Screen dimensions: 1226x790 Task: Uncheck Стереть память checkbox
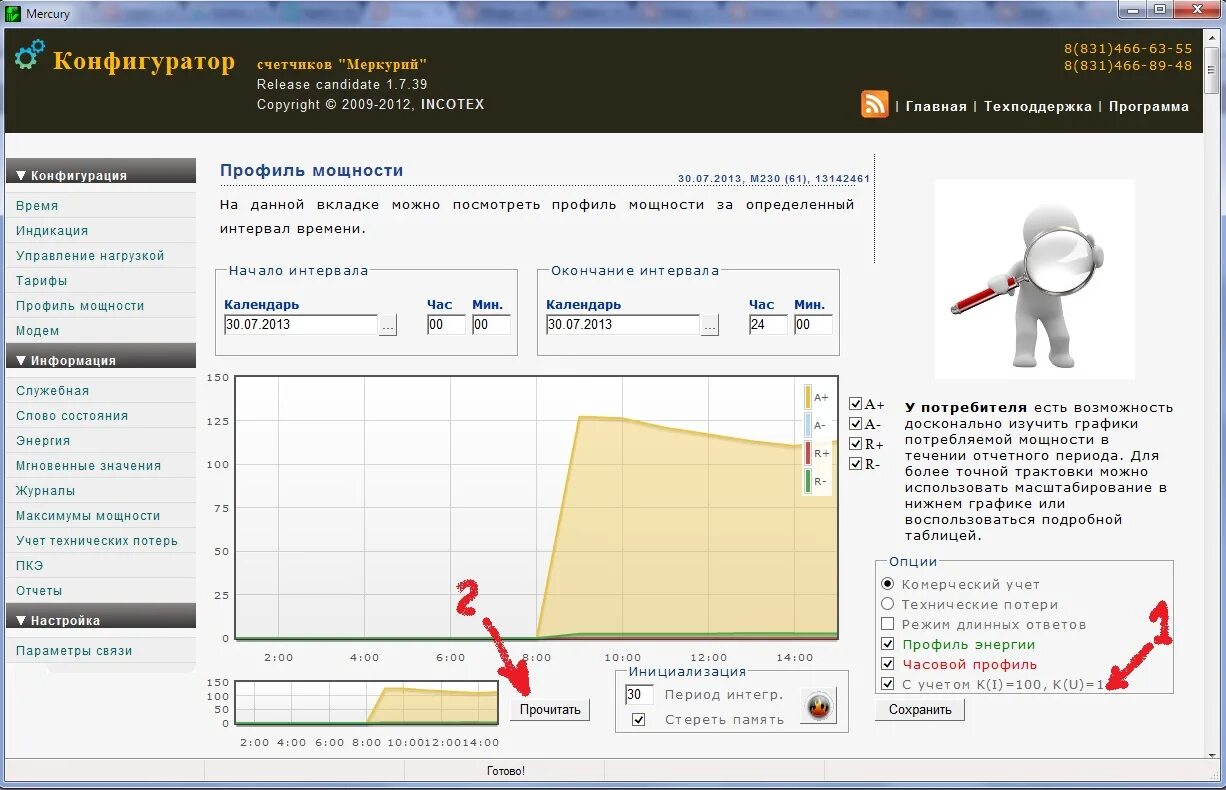(x=639, y=719)
